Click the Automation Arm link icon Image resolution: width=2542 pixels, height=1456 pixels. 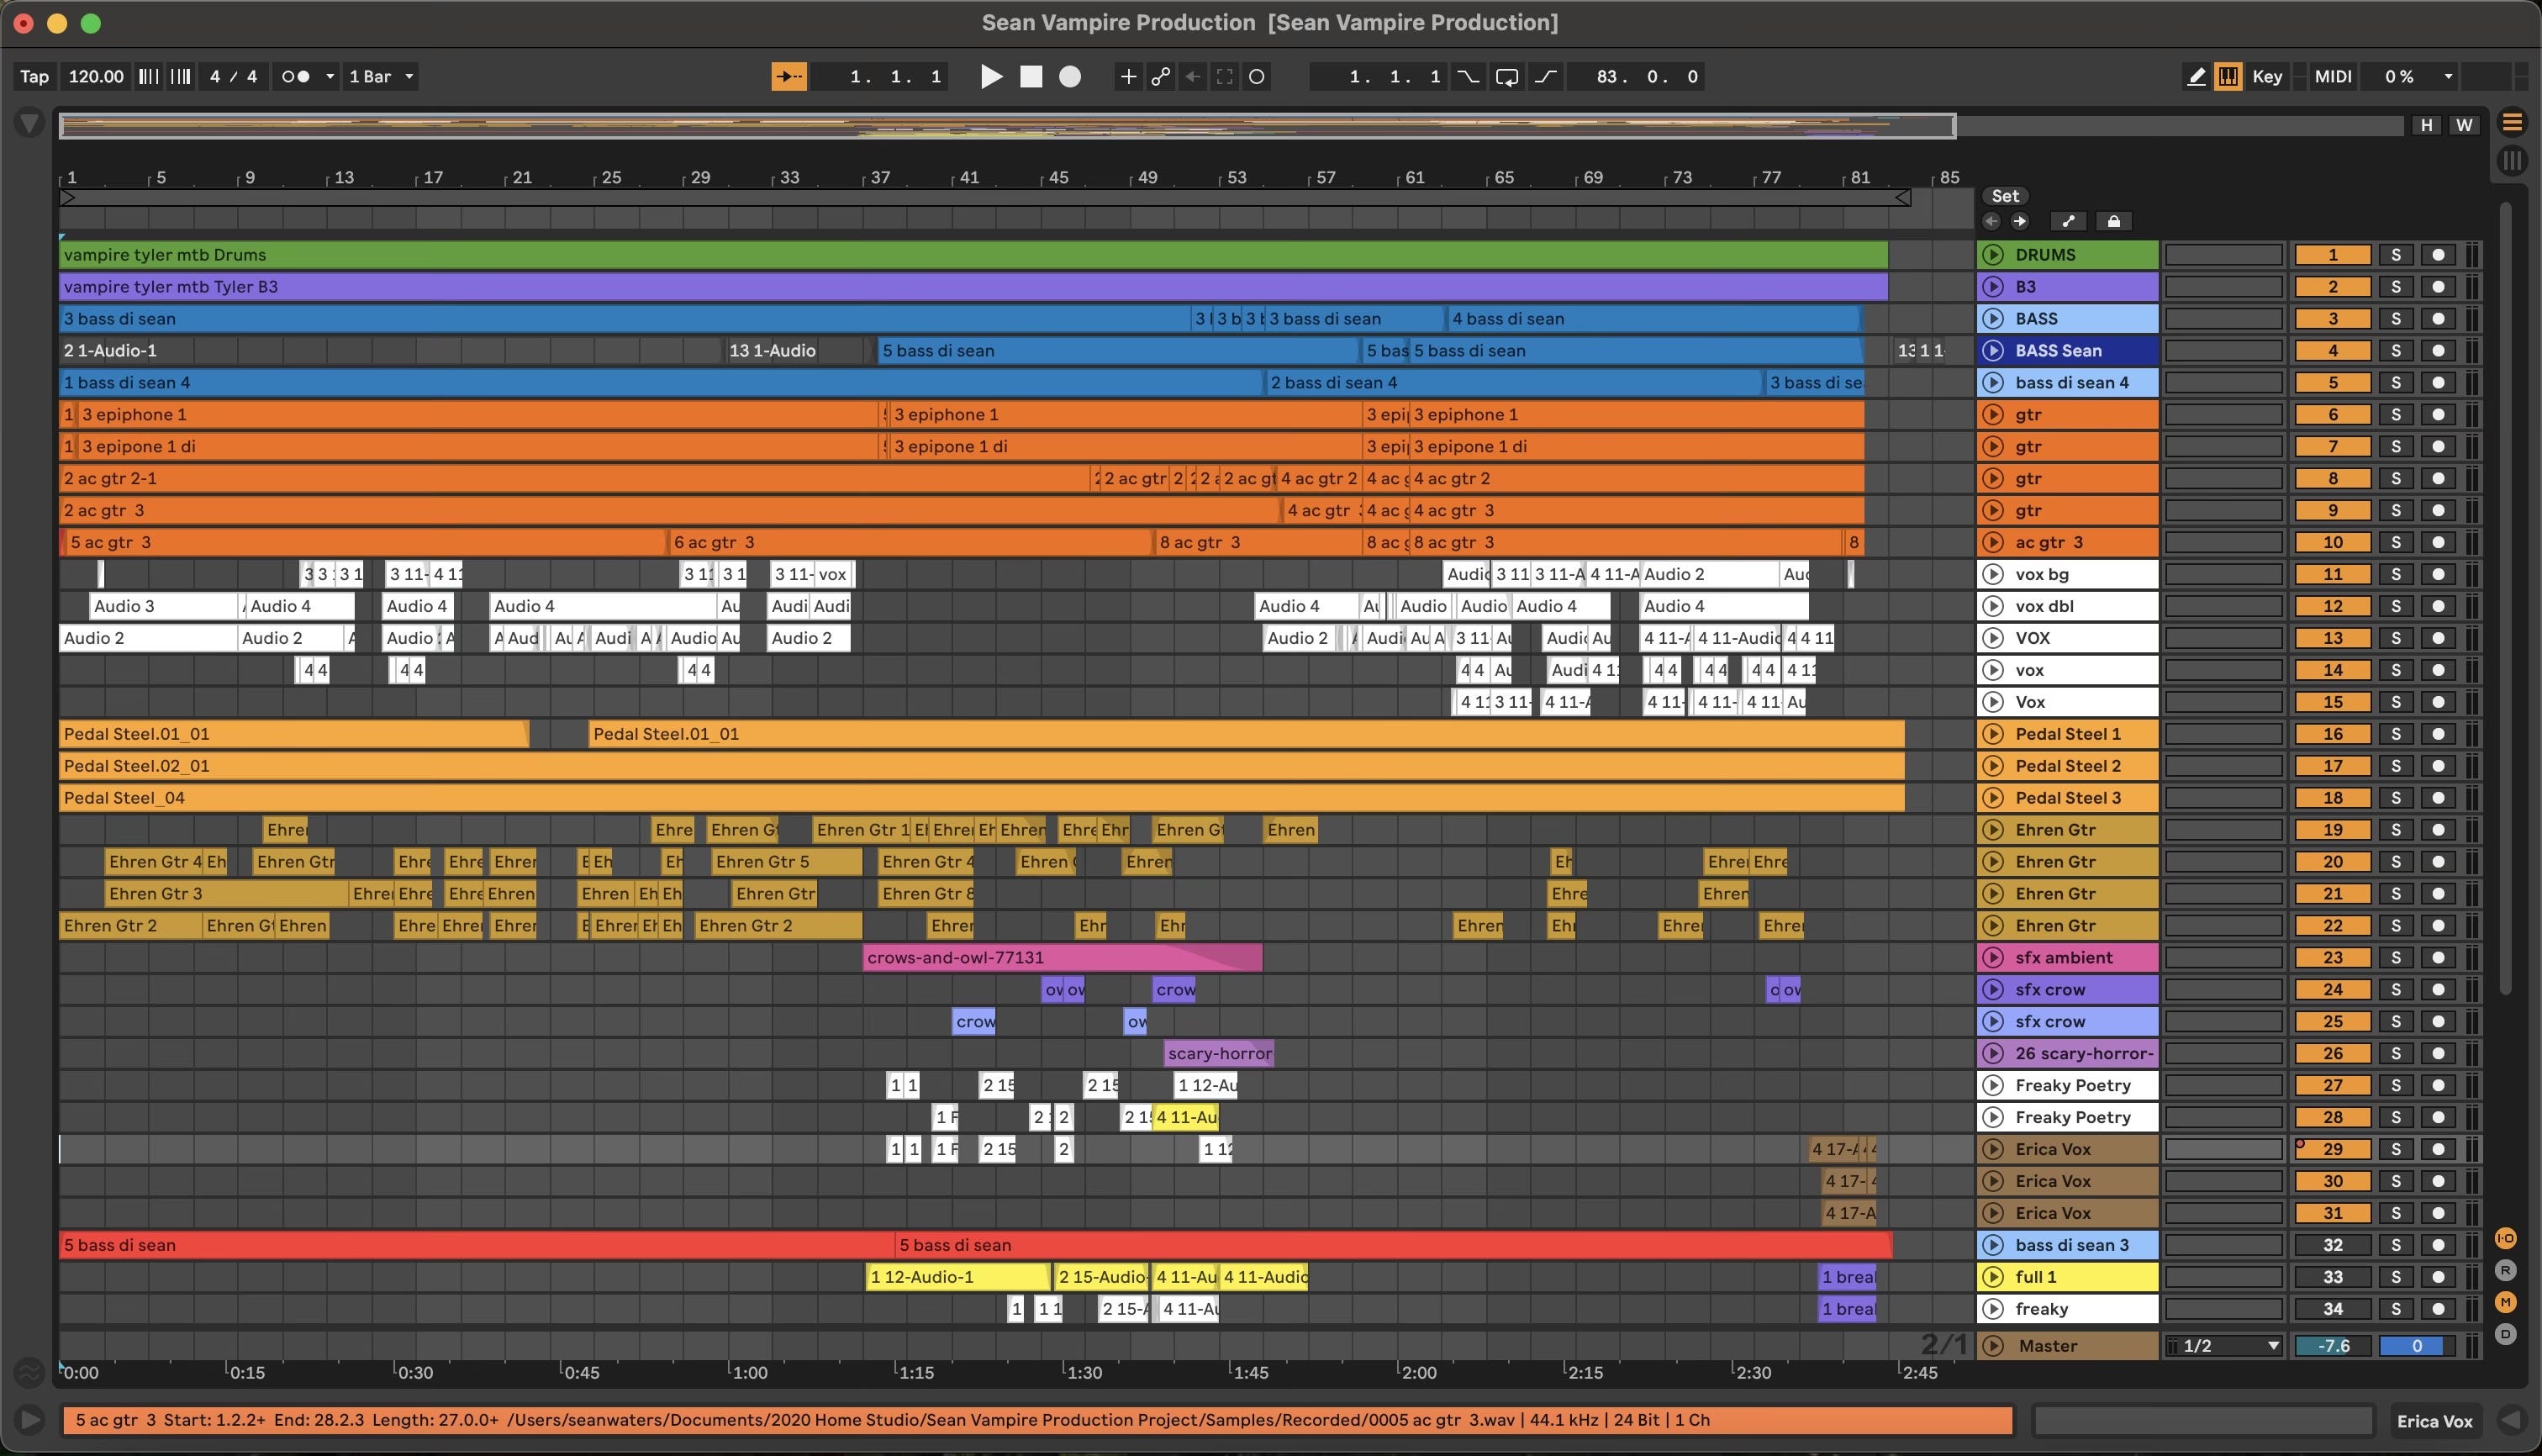click(x=1160, y=77)
